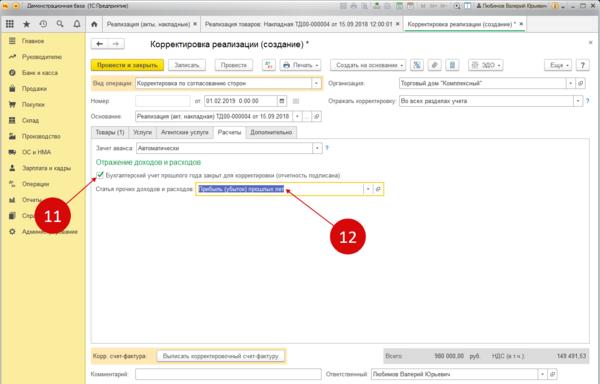Viewport: 600px width, 384px height.
Task: Expand Статья прочих доходов и расходов dropdown
Action: [x=368, y=189]
